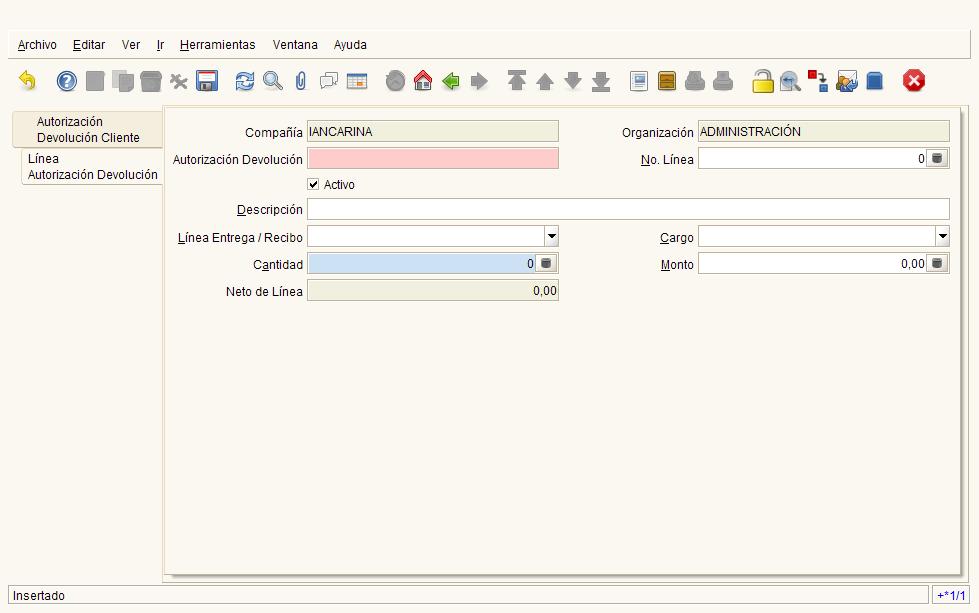The image size is (979, 613).
Task: Click the Cantidad number field
Action: (421, 263)
